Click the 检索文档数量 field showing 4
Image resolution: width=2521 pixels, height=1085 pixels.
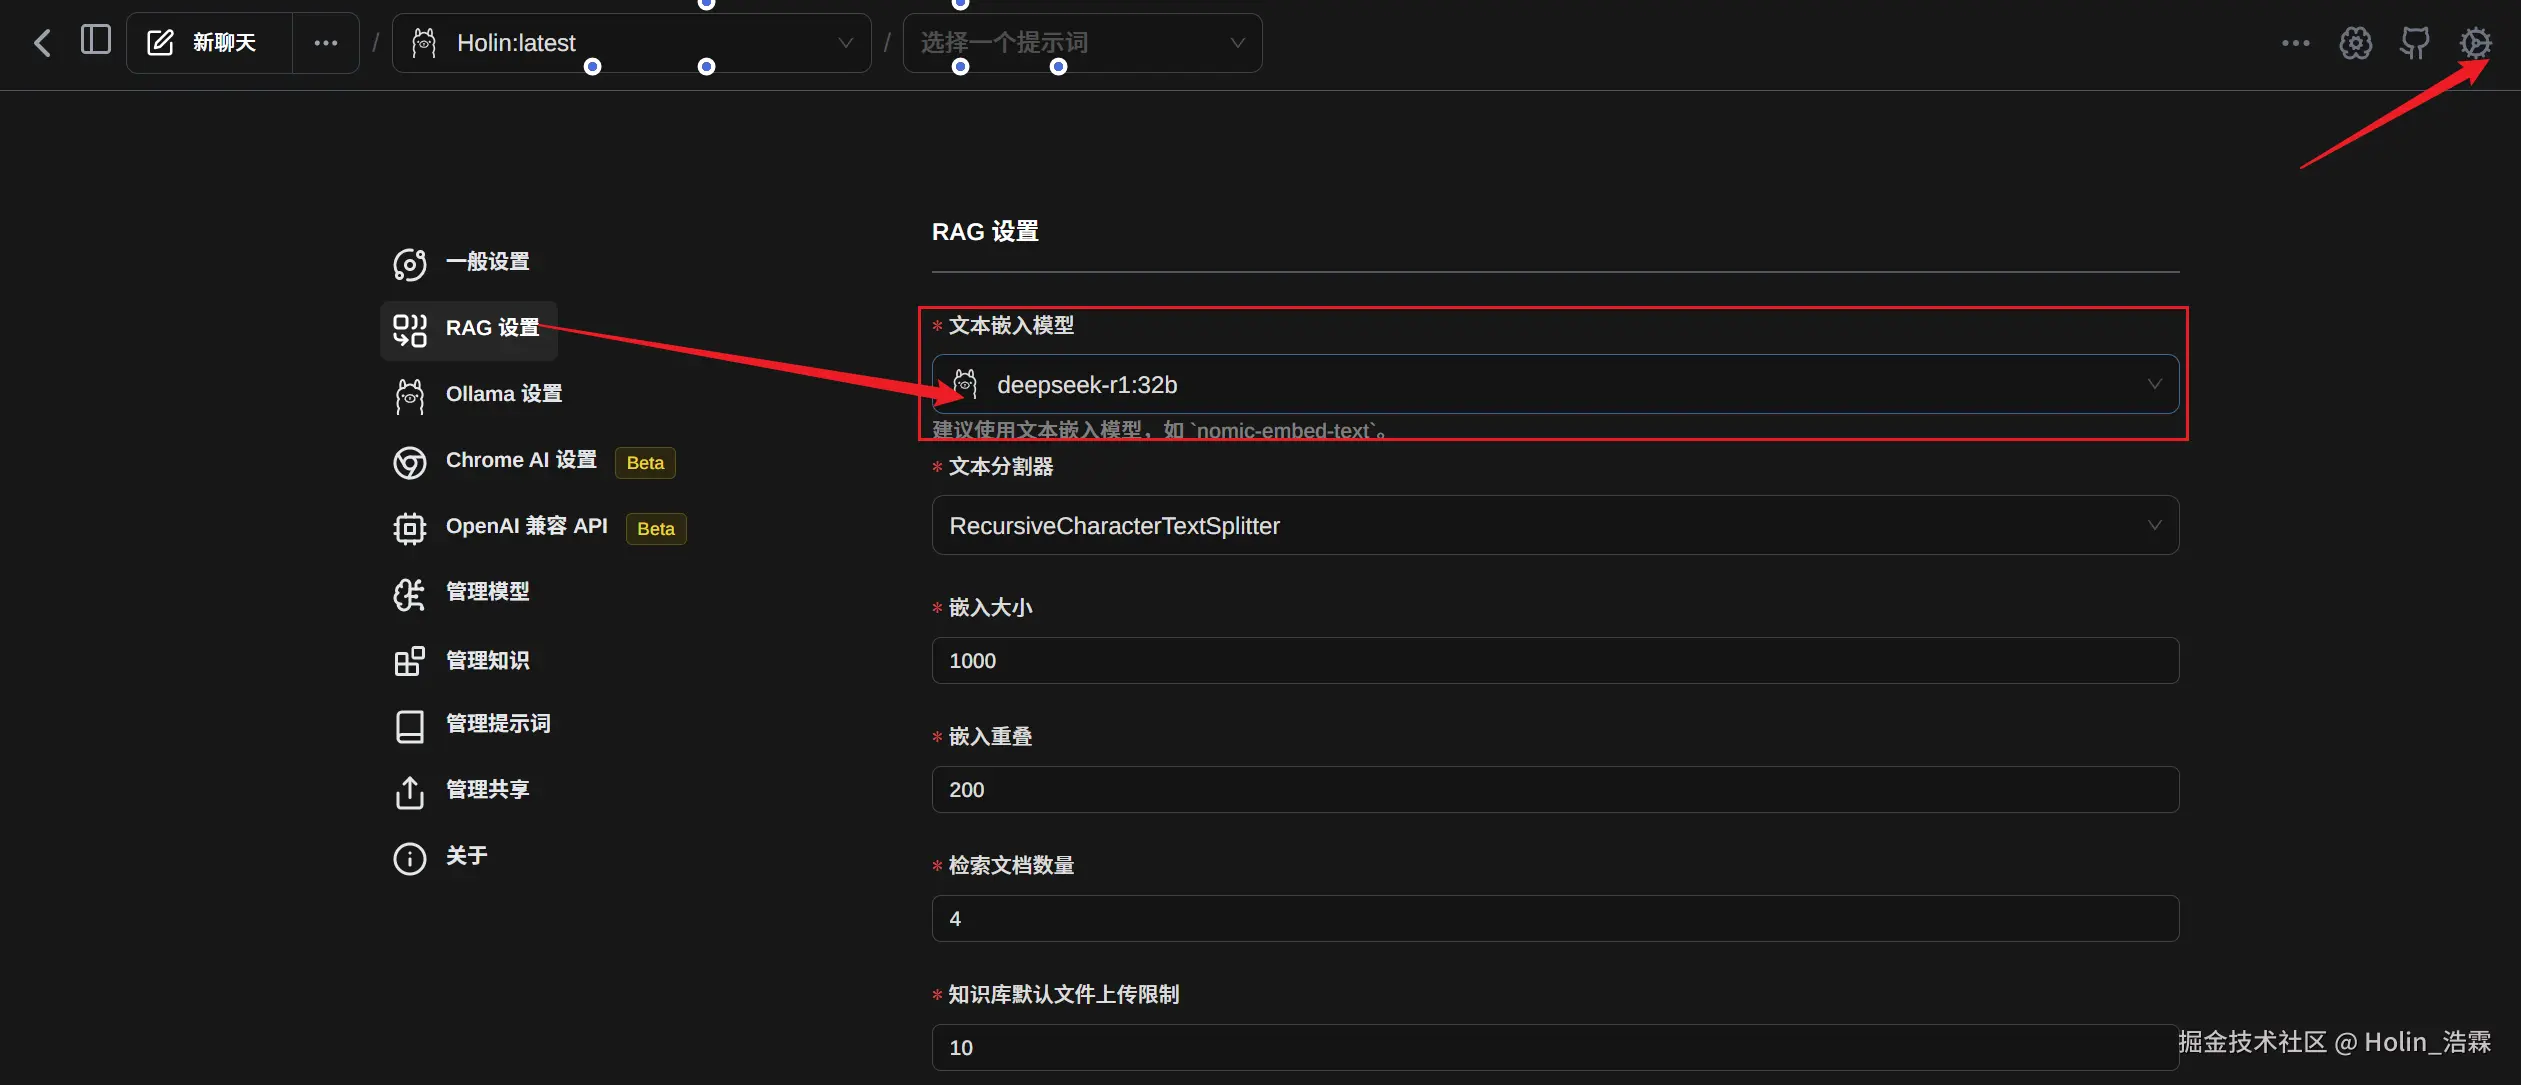[x=1555, y=918]
